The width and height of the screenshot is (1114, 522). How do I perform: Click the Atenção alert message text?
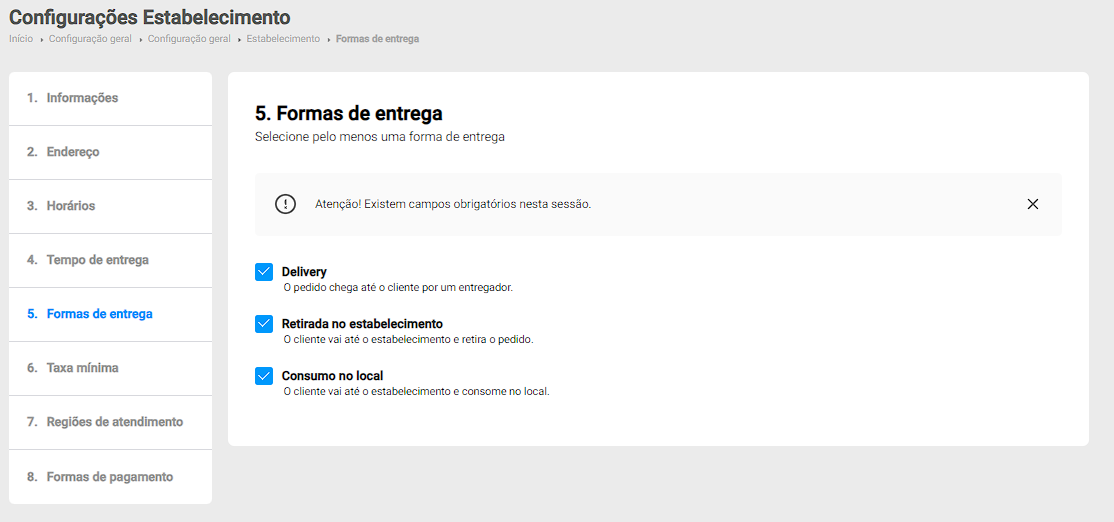pyautogui.click(x=453, y=204)
